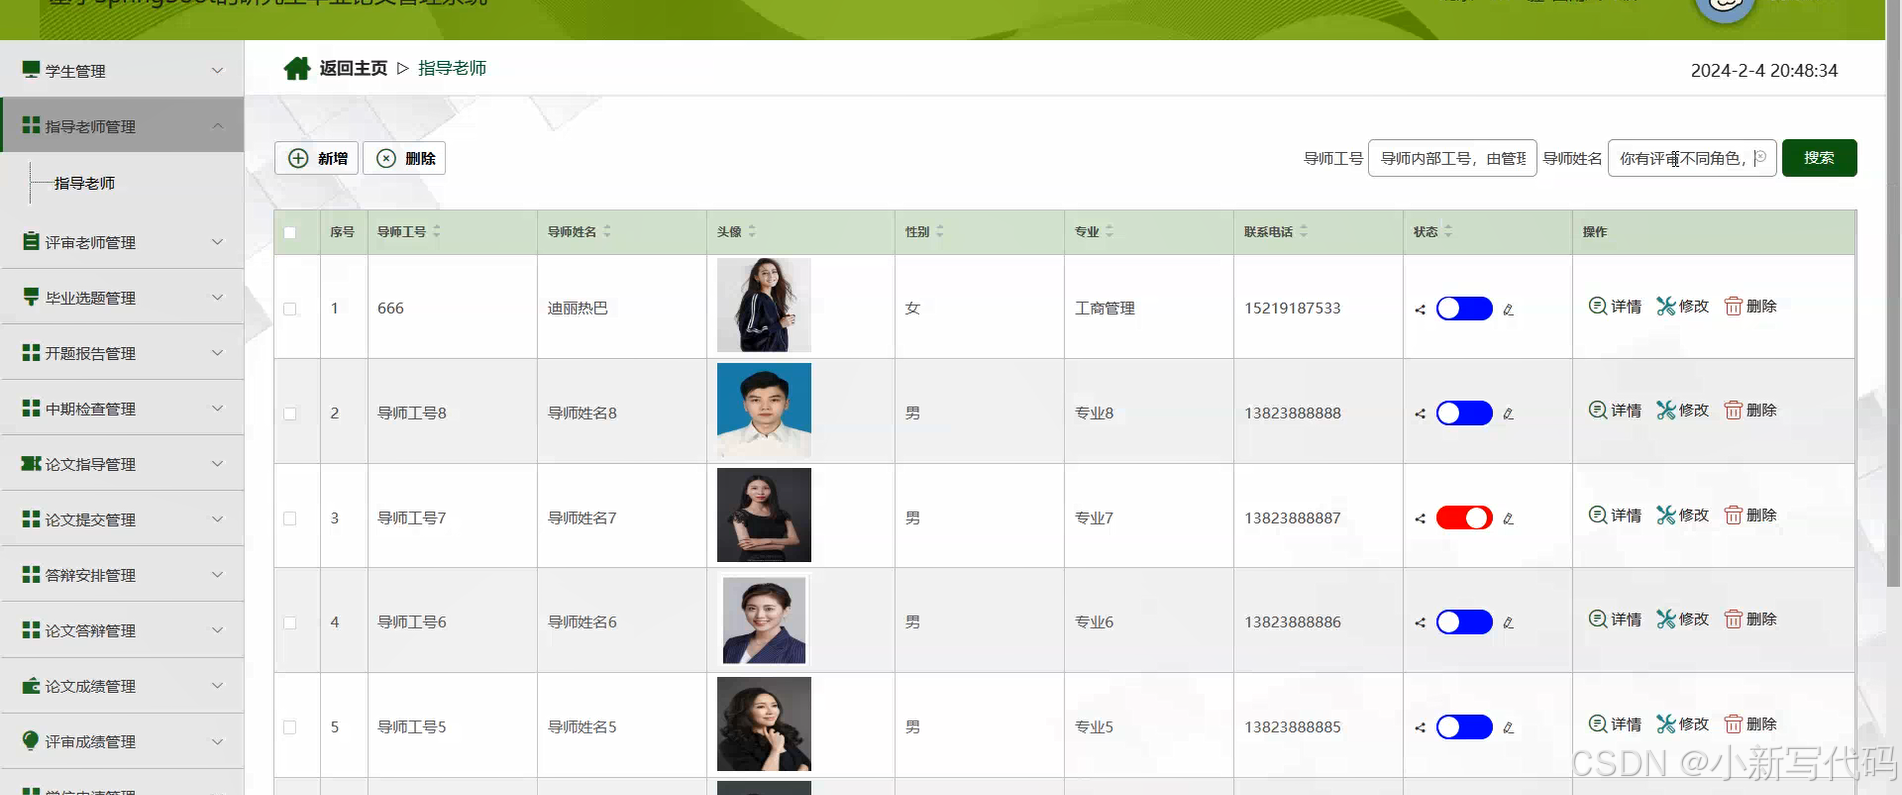Click the 毕业选题管理 sidebar icon
The image size is (1902, 795).
(31, 297)
